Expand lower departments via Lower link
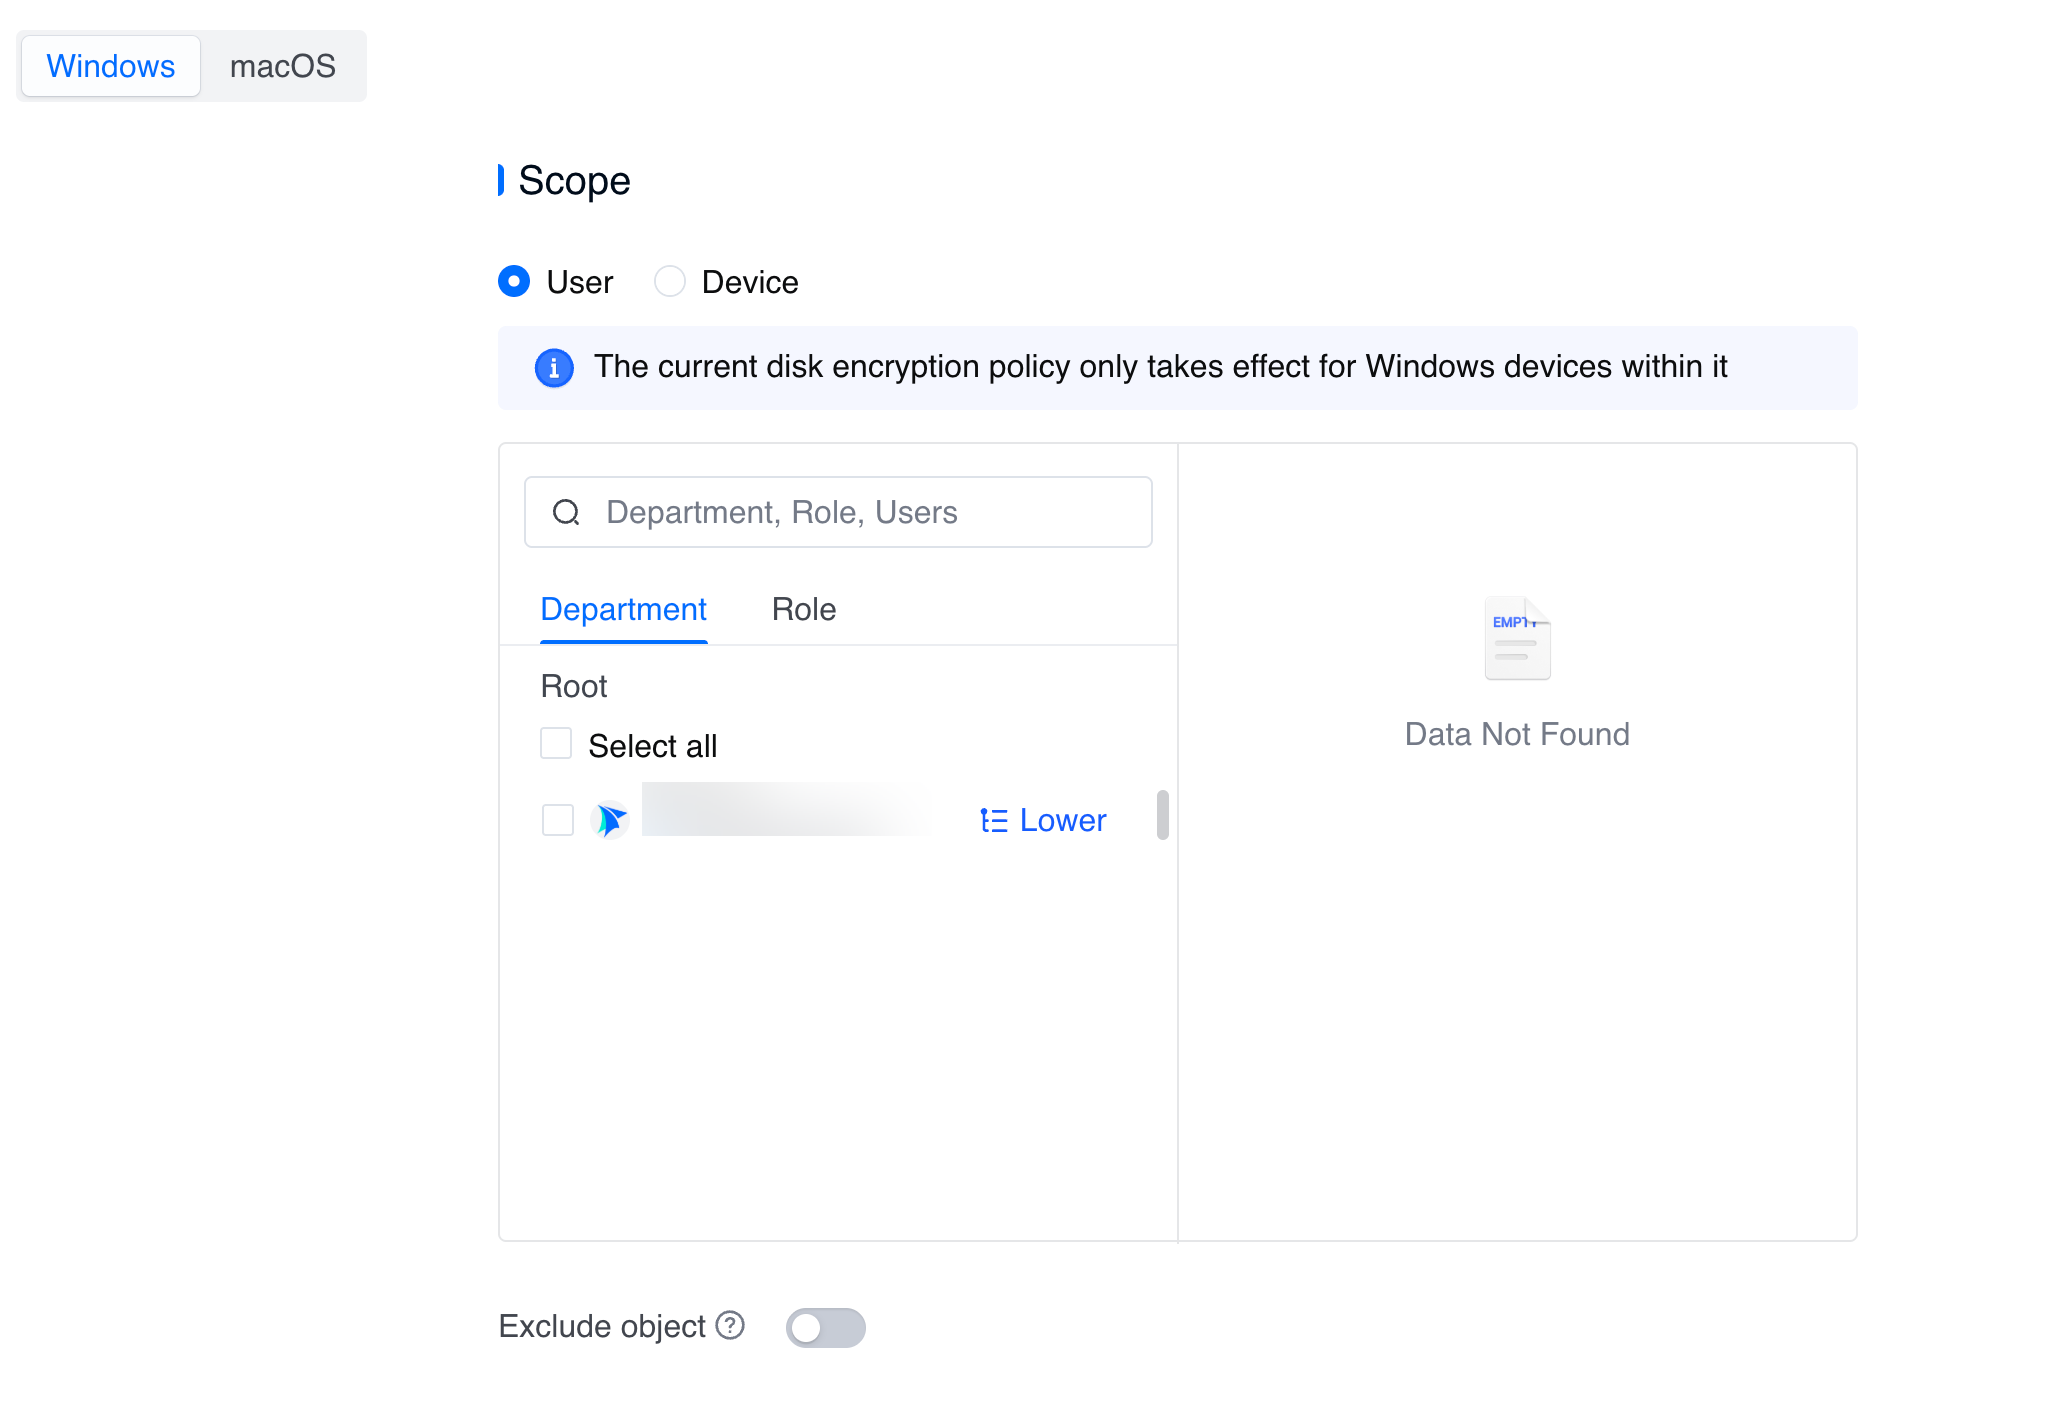Image resolution: width=2066 pixels, height=1416 pixels. (x=1062, y=821)
